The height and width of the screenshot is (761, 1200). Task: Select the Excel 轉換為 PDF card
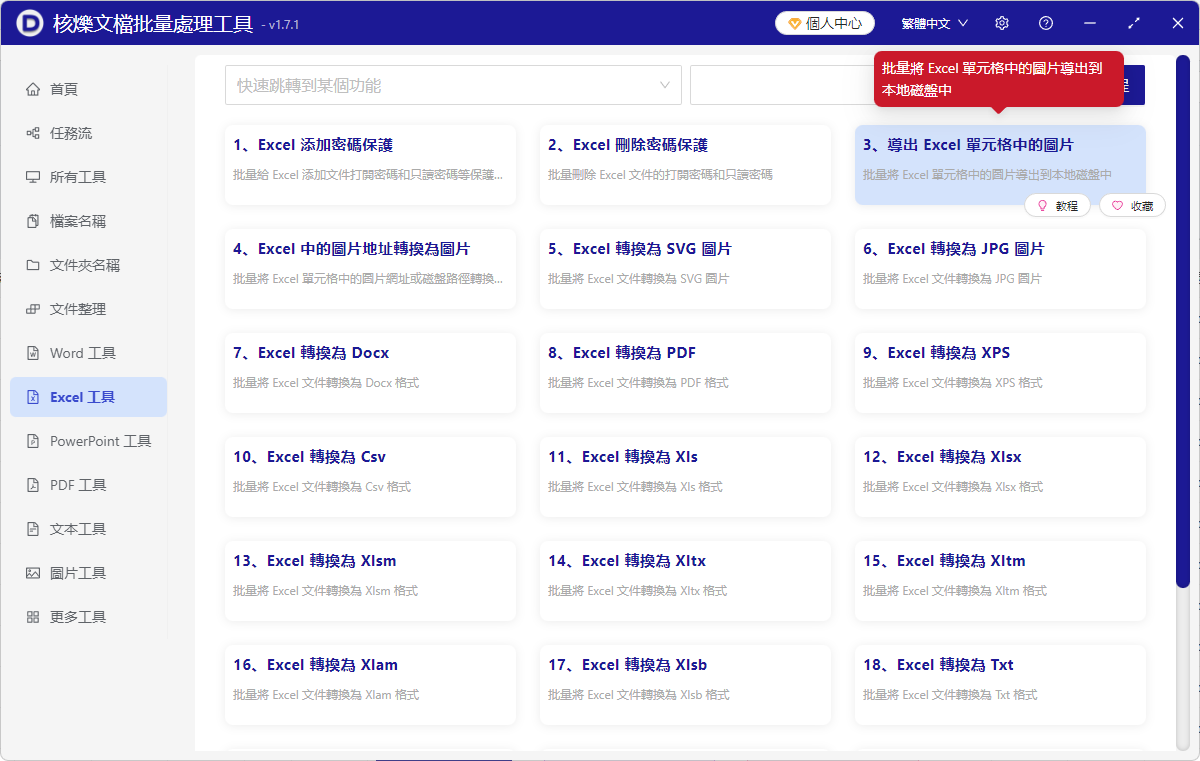pos(685,372)
